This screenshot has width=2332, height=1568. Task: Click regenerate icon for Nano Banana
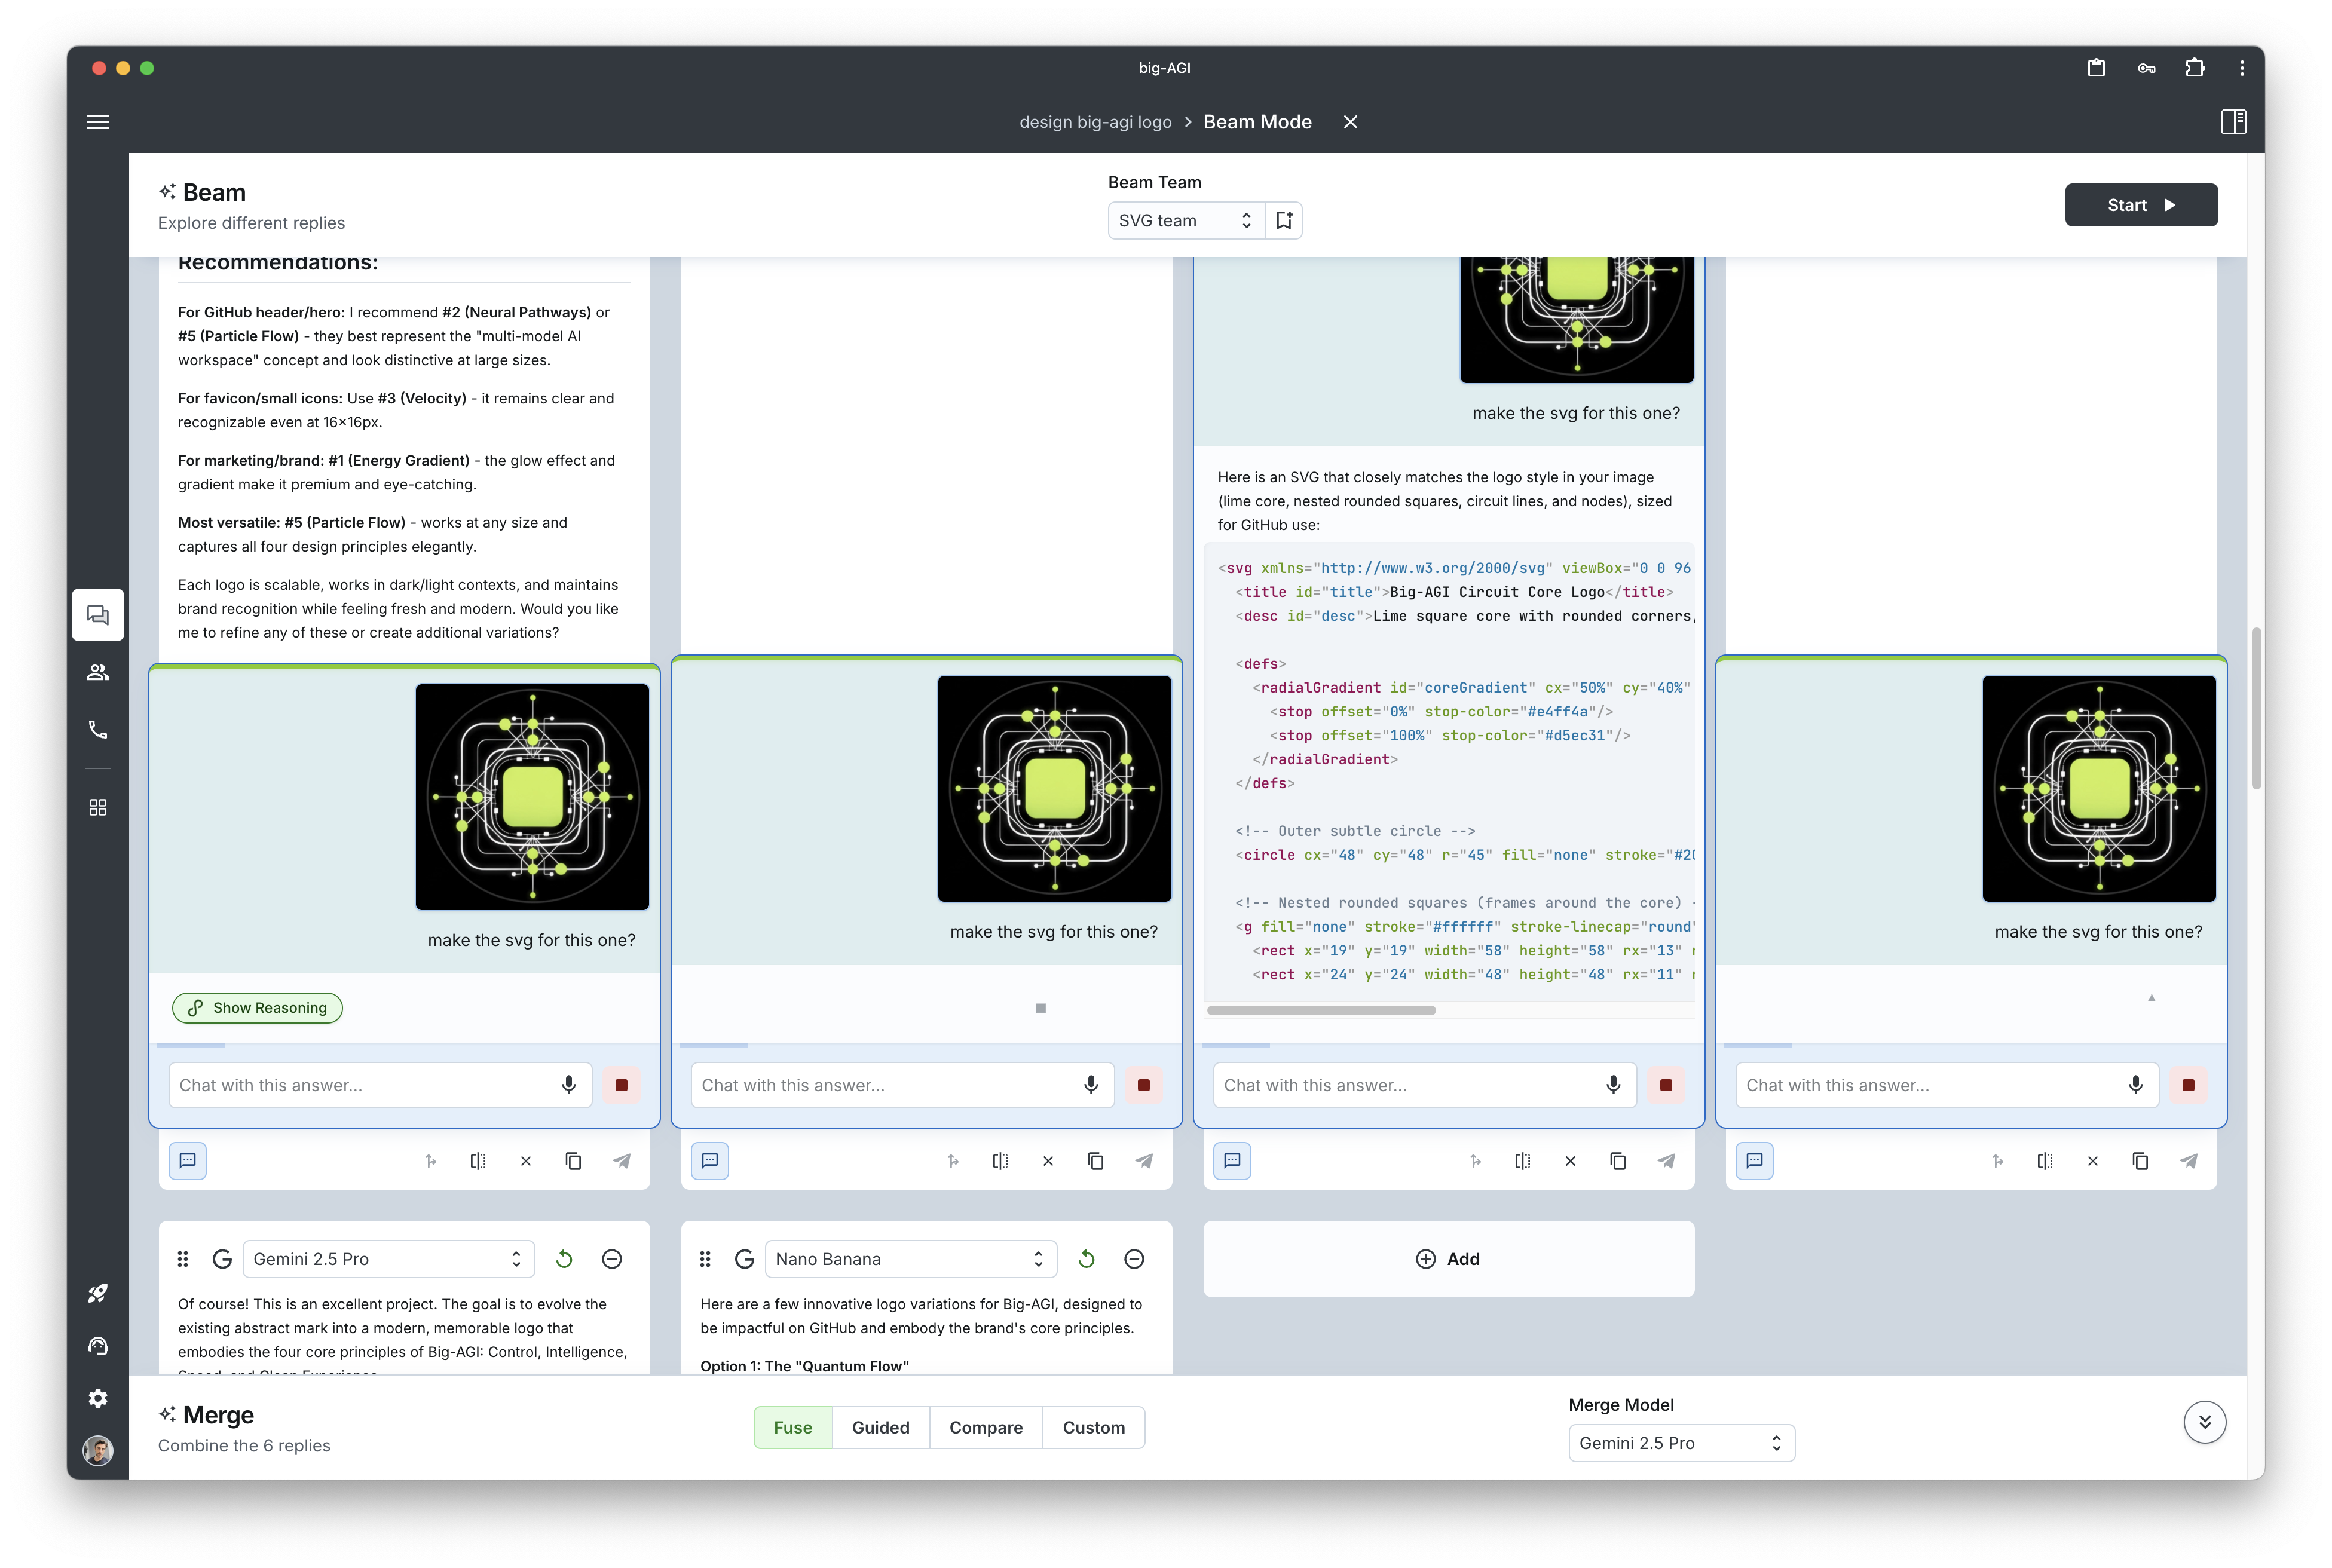tap(1087, 1259)
